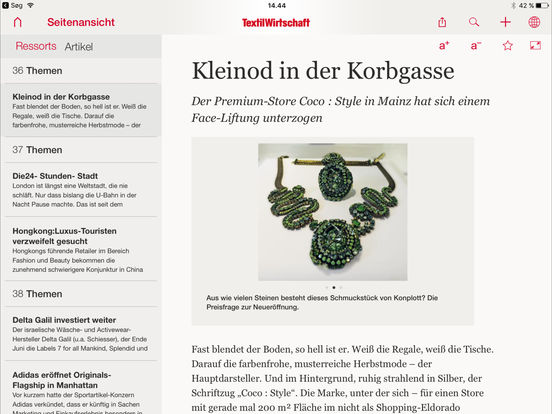Tap the image gallery page dots
The image size is (552, 414).
[334, 288]
